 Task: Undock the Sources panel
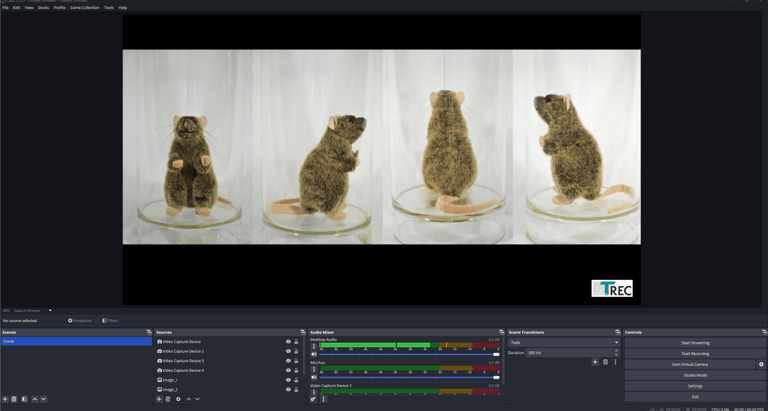[x=303, y=332]
